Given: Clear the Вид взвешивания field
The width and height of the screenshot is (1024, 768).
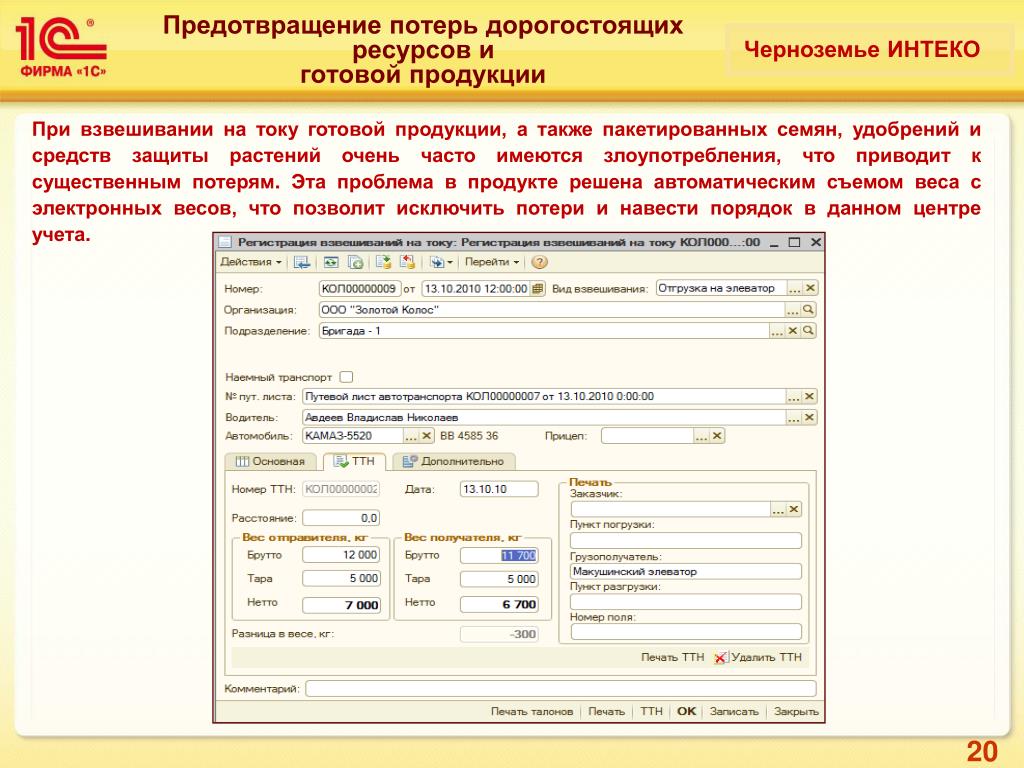Looking at the screenshot, I should (x=810, y=289).
